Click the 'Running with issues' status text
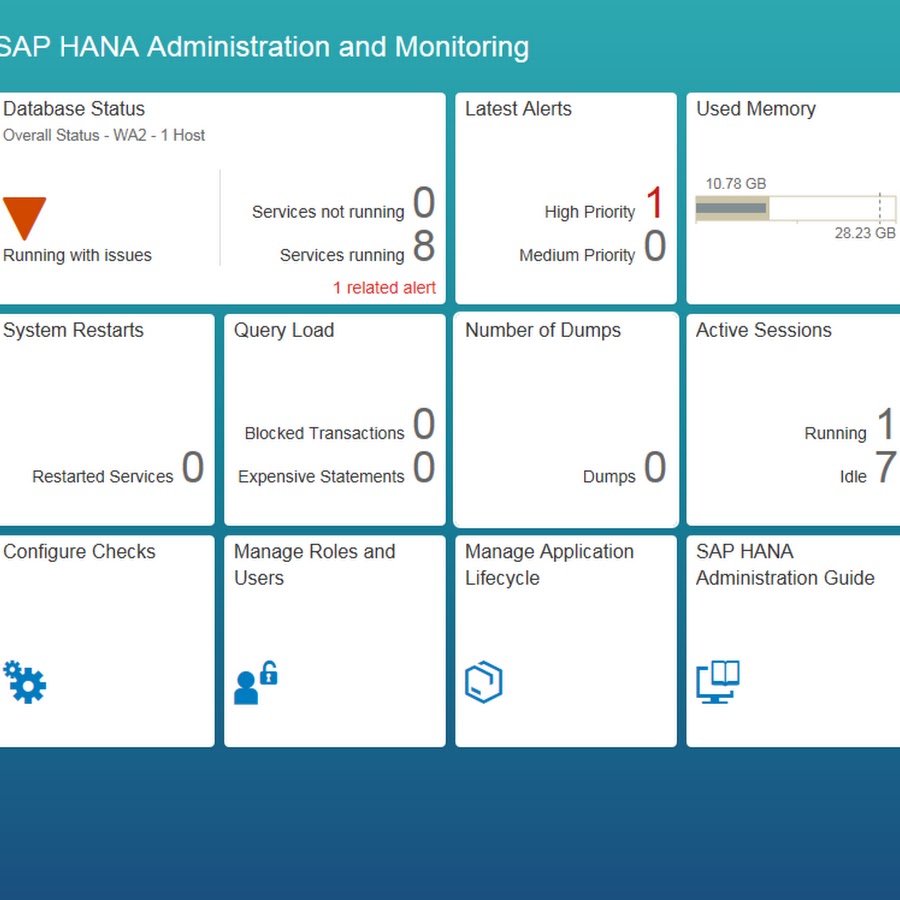The height and width of the screenshot is (900, 900). point(77,255)
